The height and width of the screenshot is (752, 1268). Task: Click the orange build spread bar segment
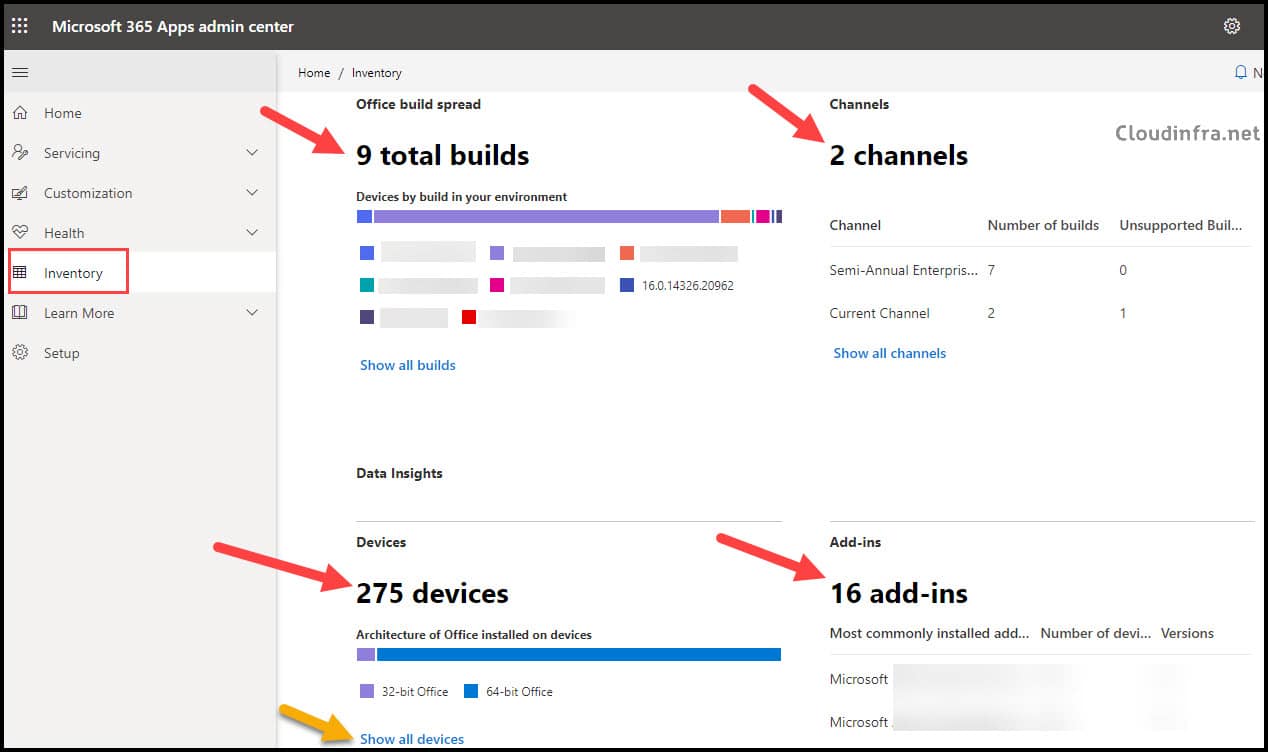[735, 216]
